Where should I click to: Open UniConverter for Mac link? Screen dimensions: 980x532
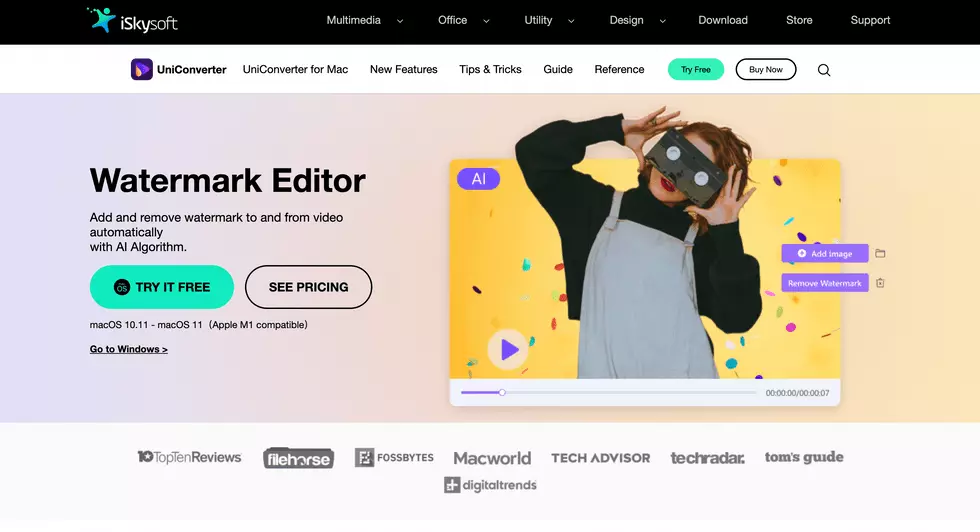coord(295,69)
